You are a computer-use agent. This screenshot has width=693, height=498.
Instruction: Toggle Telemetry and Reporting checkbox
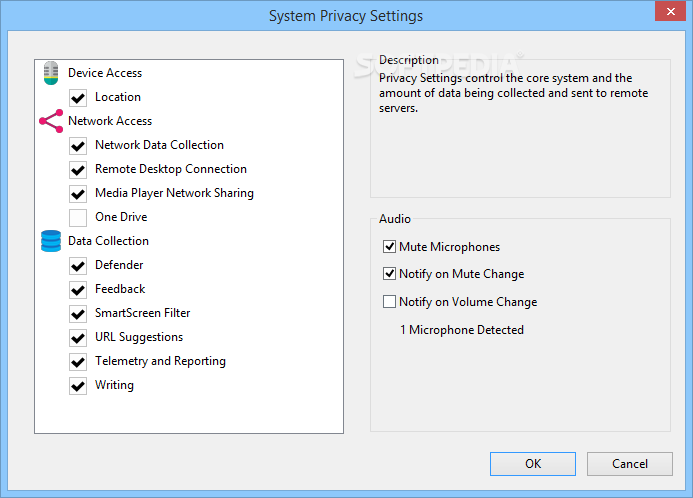coord(78,361)
